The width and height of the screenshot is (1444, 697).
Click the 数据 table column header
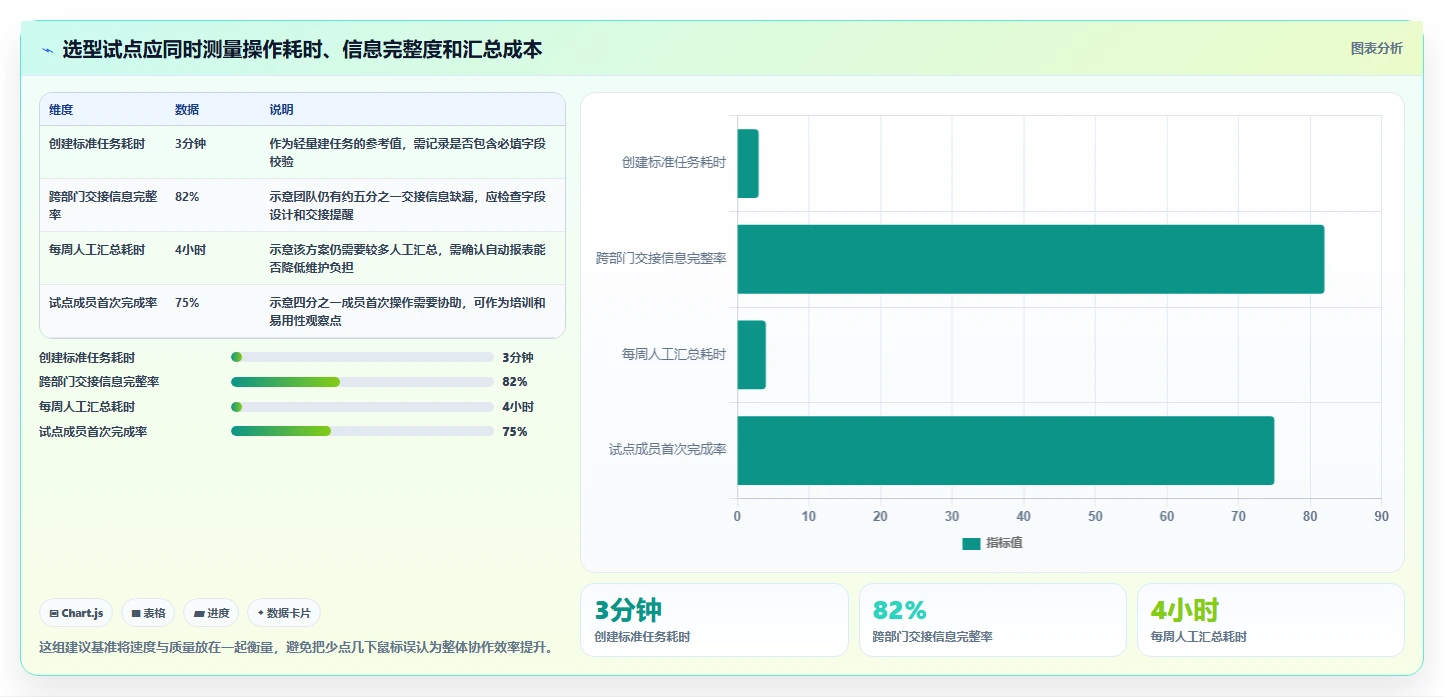pyautogui.click(x=187, y=110)
